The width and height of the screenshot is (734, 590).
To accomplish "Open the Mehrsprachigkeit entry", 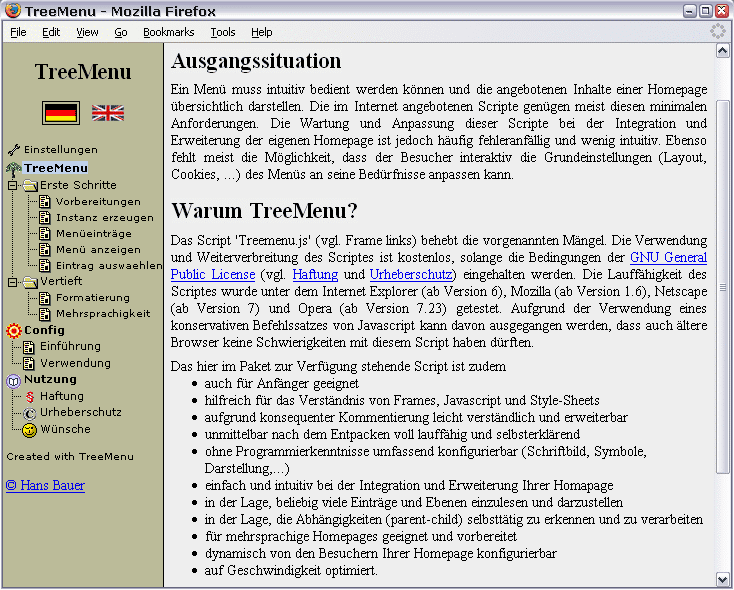I will (x=103, y=314).
